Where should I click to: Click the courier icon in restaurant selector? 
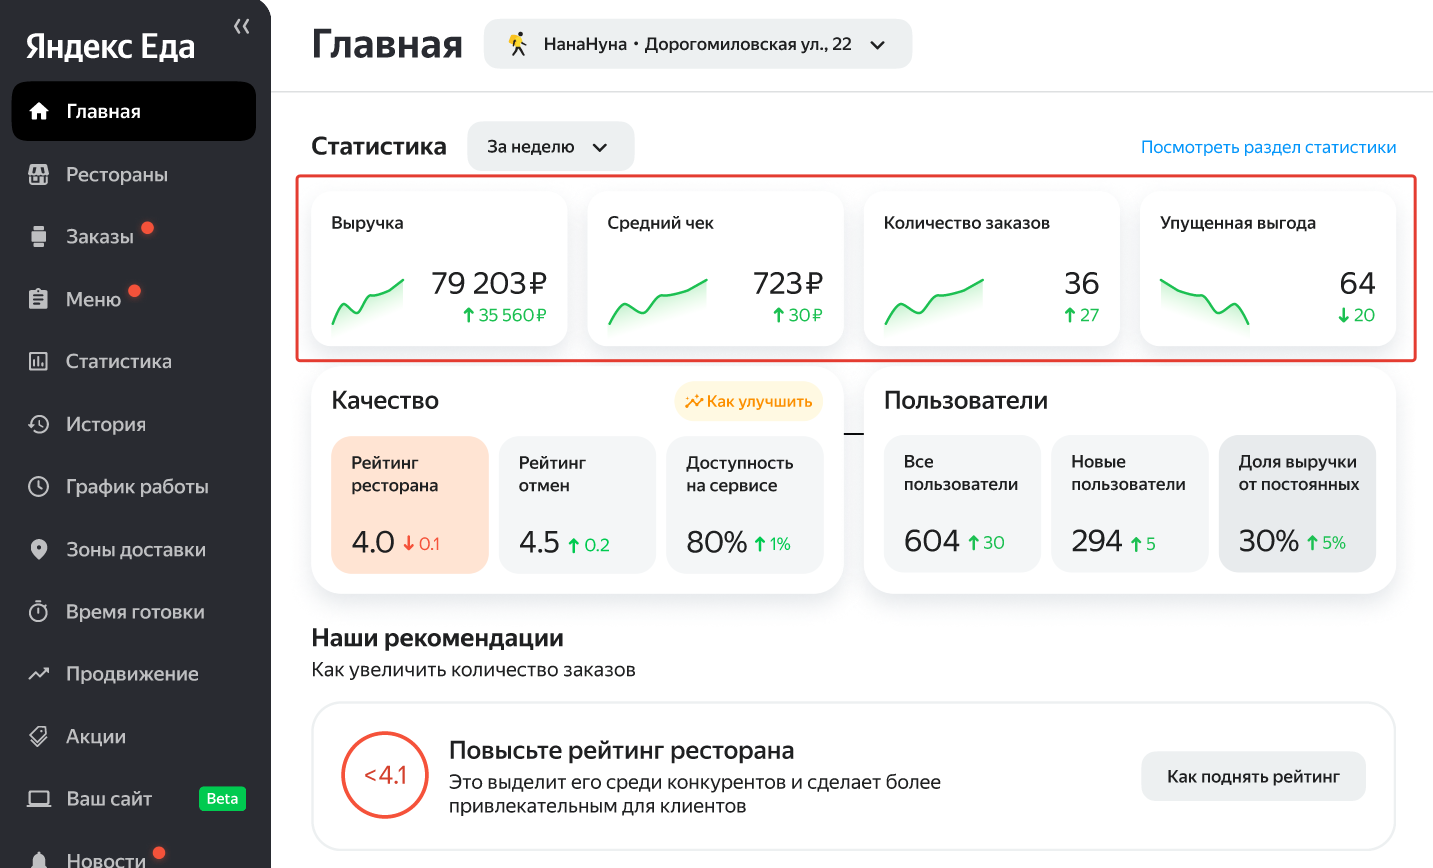tap(517, 44)
